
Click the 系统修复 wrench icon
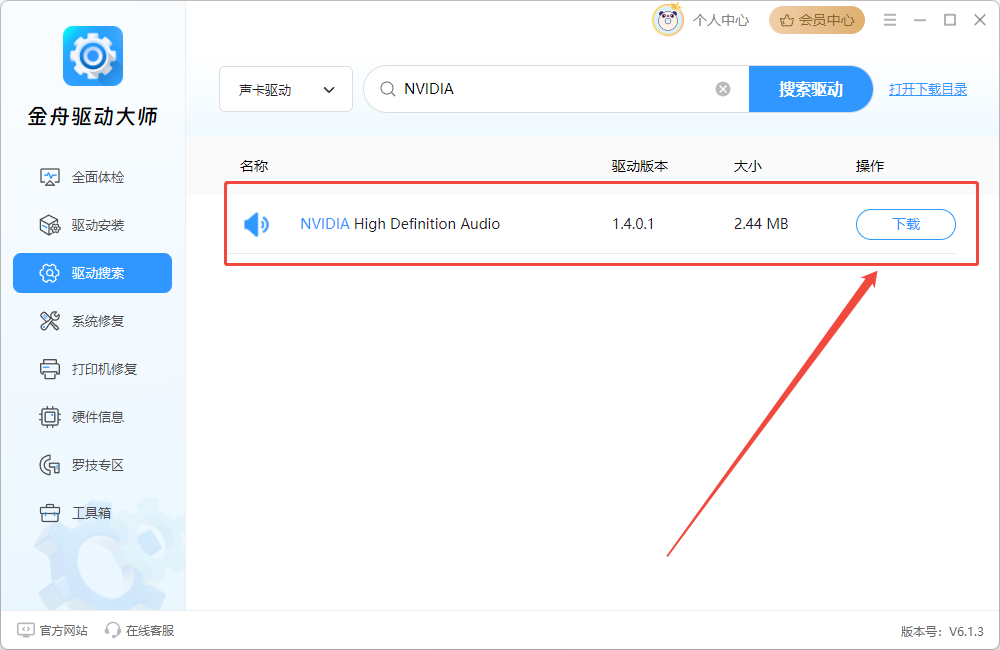point(50,321)
